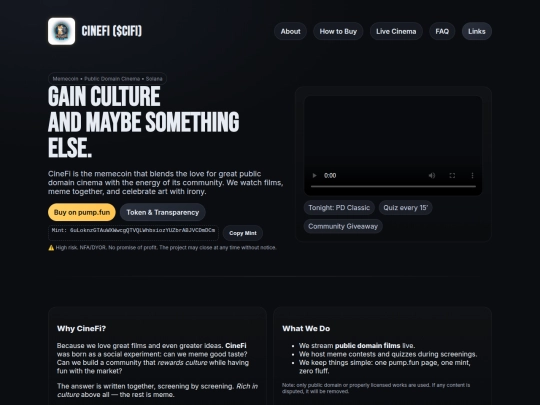The width and height of the screenshot is (540, 405).
Task: Click the Quiz every 15' tag
Action: pyautogui.click(x=405, y=208)
